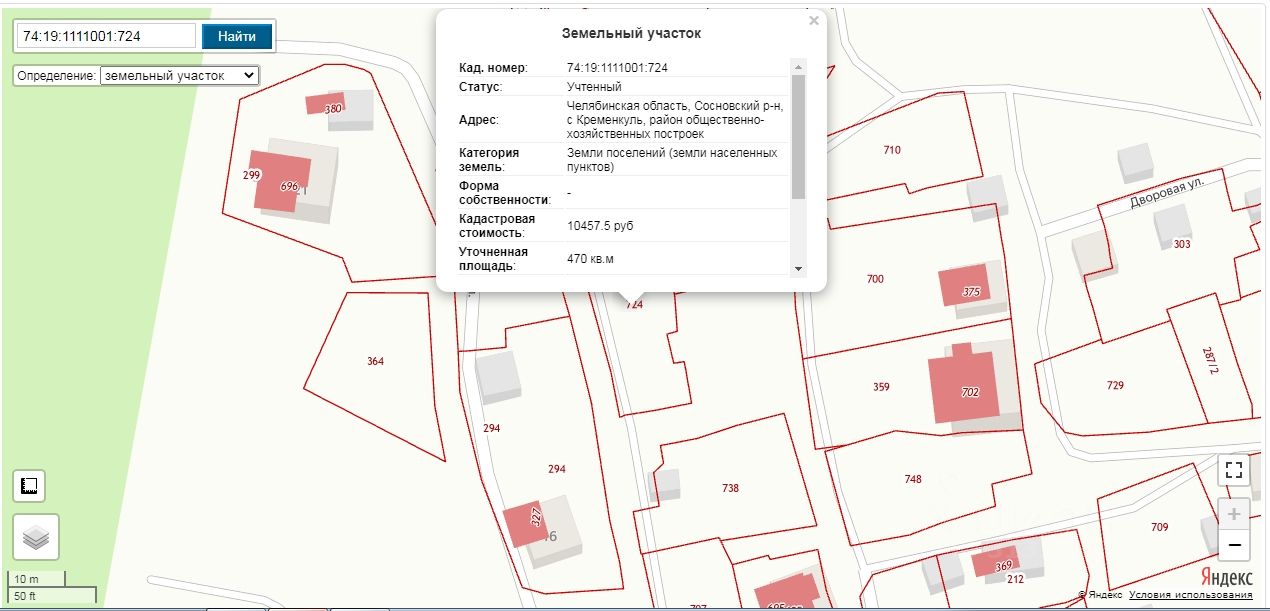Screen dimensions: 1270x611
Task: Focus the cadastral number search field
Action: 106,36
